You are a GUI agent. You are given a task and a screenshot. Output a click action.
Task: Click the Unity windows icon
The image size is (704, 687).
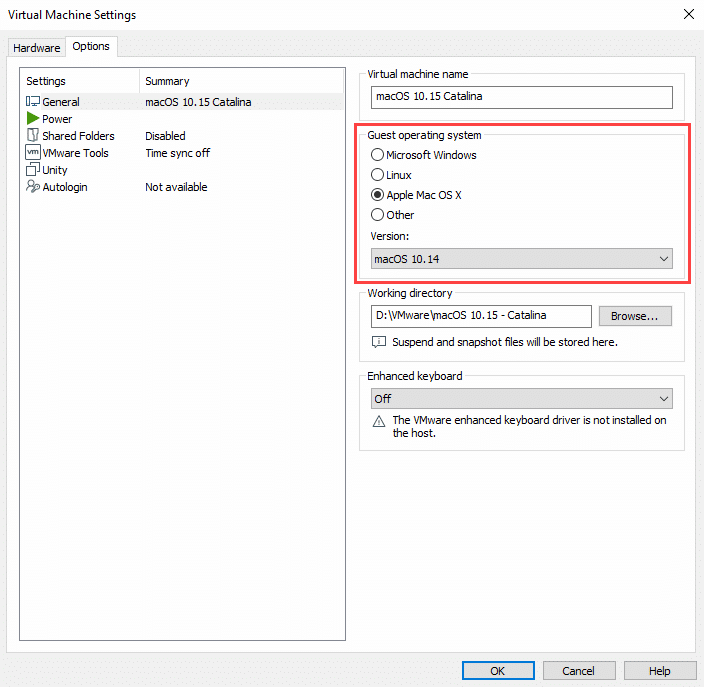click(x=33, y=170)
